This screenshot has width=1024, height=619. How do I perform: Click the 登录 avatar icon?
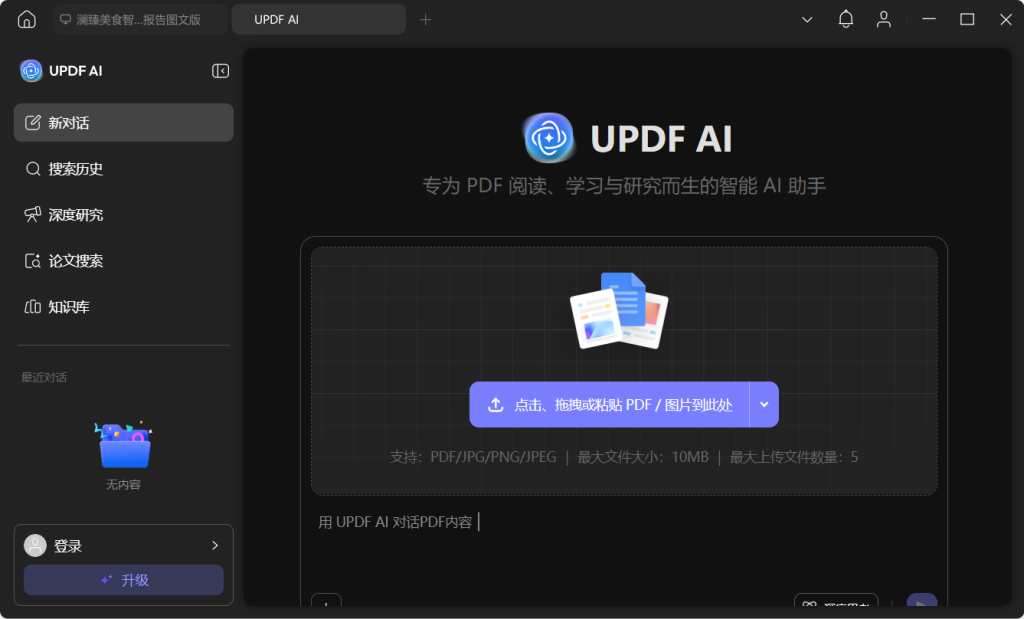36,545
